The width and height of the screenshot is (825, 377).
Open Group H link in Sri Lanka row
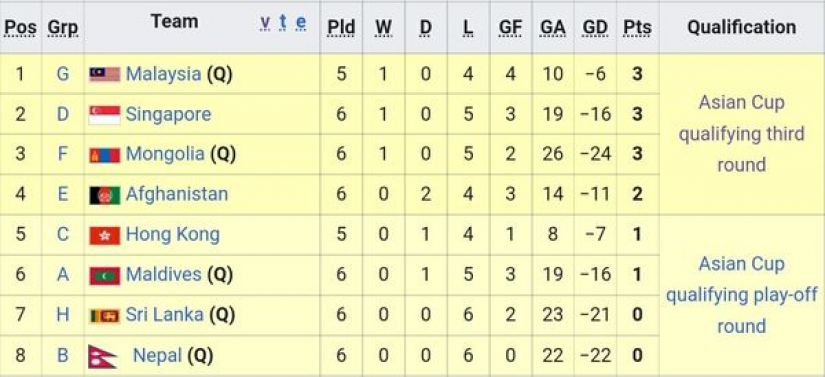pyautogui.click(x=63, y=314)
